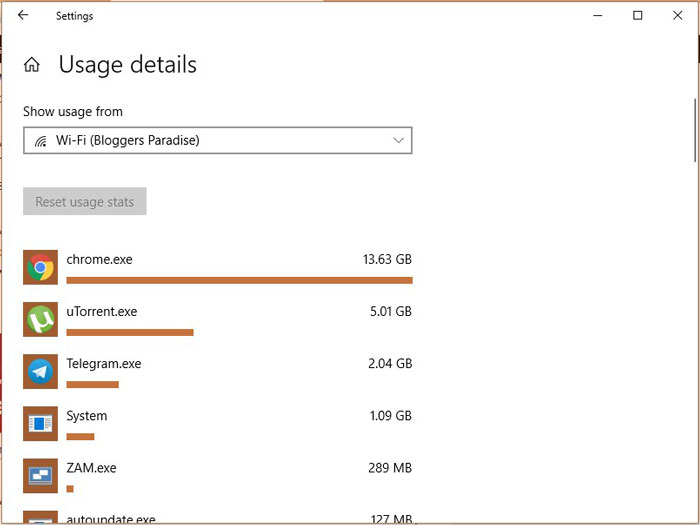The width and height of the screenshot is (700, 525).
Task: Click the Reset usage stats button
Action: 85,201
